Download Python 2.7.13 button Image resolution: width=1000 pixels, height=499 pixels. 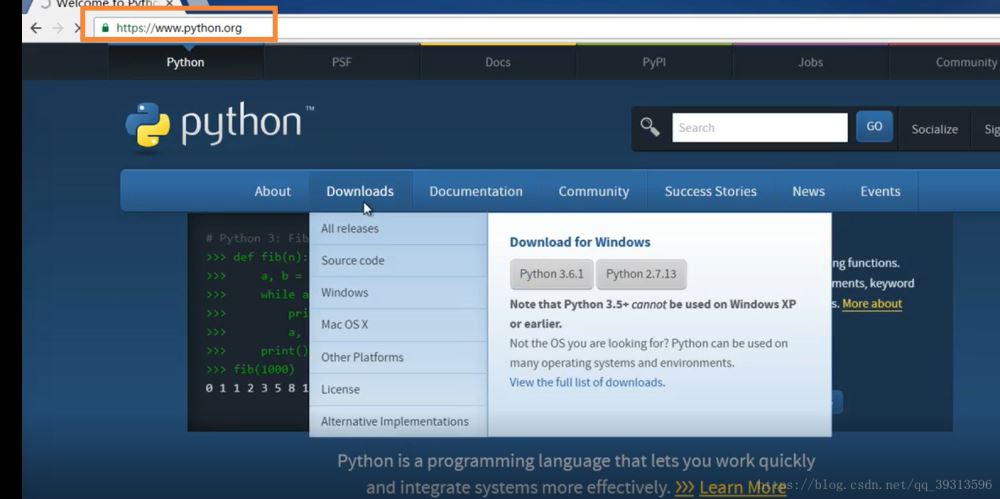pos(641,274)
